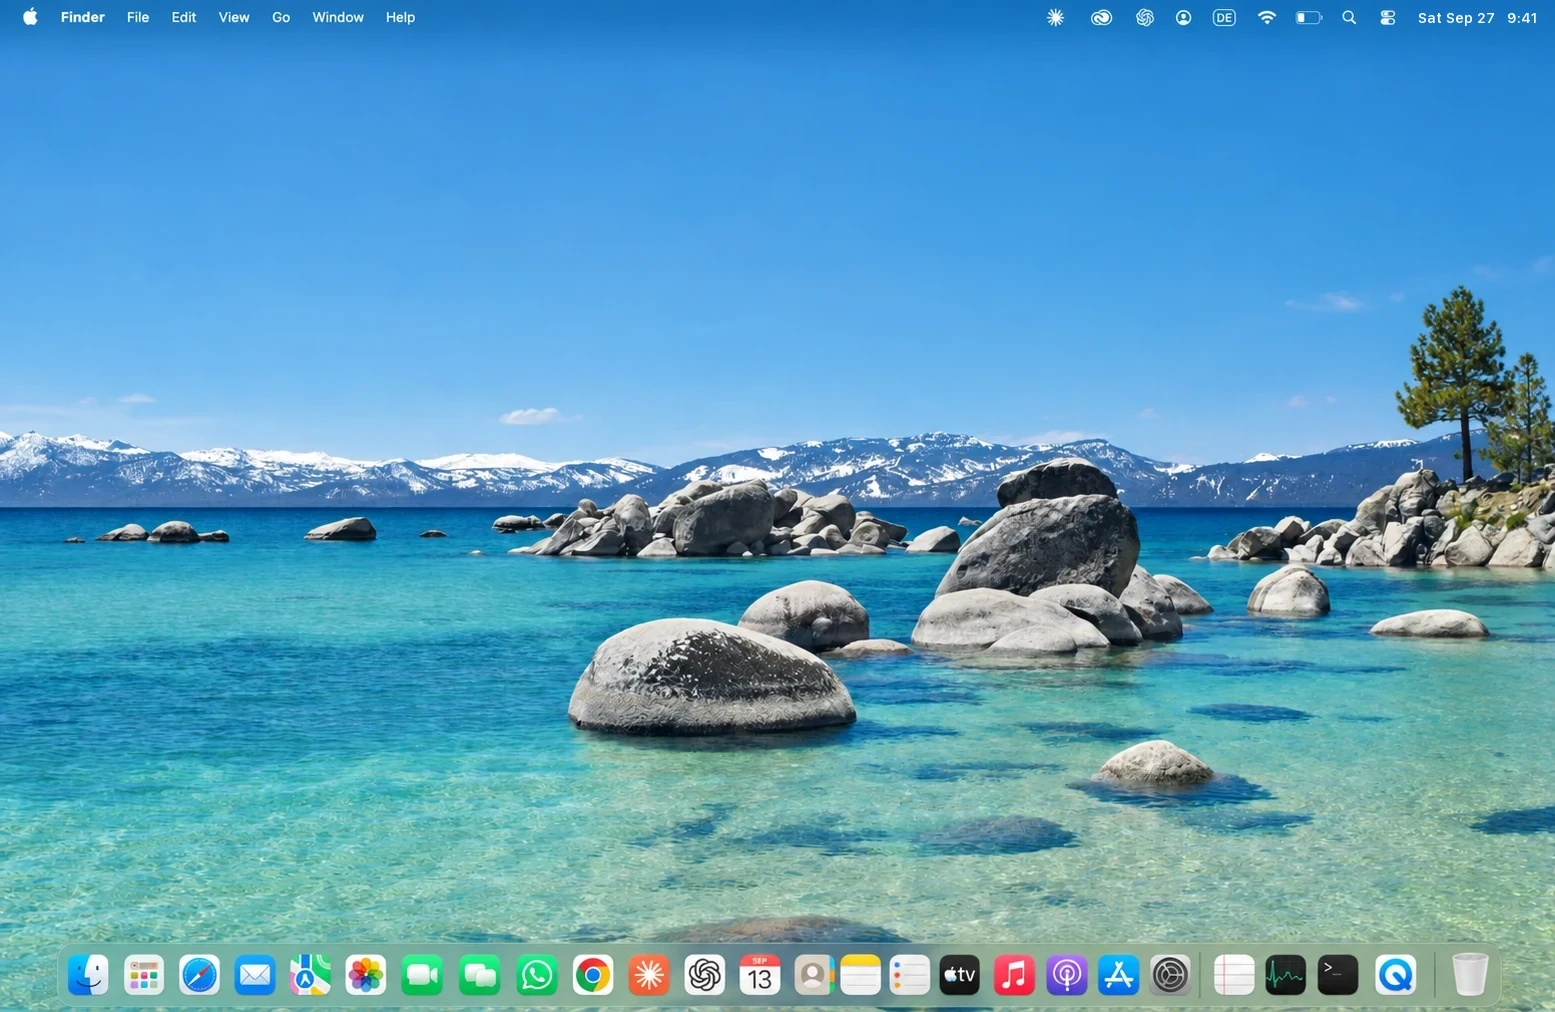Open Safari from the Dock

point(199,975)
